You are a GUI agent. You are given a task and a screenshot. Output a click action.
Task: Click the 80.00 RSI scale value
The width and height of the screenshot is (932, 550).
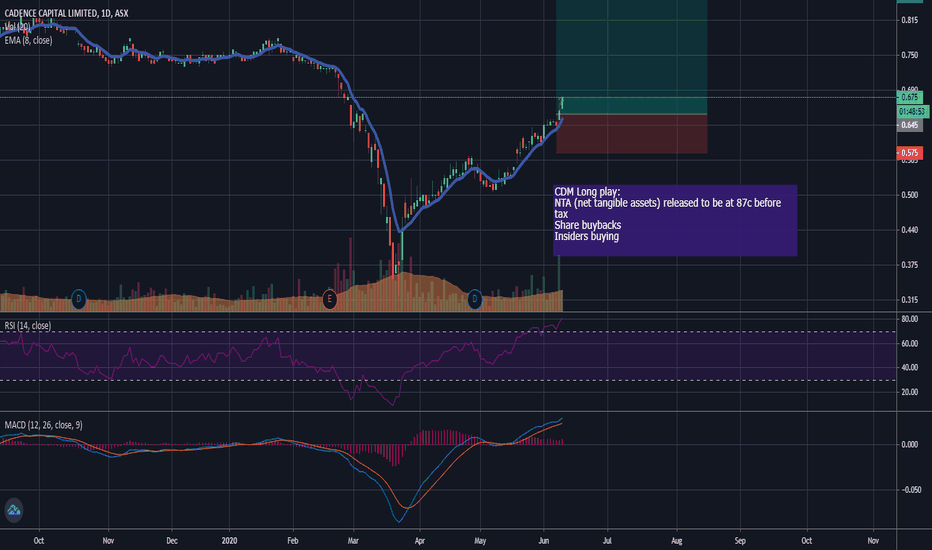pos(909,319)
